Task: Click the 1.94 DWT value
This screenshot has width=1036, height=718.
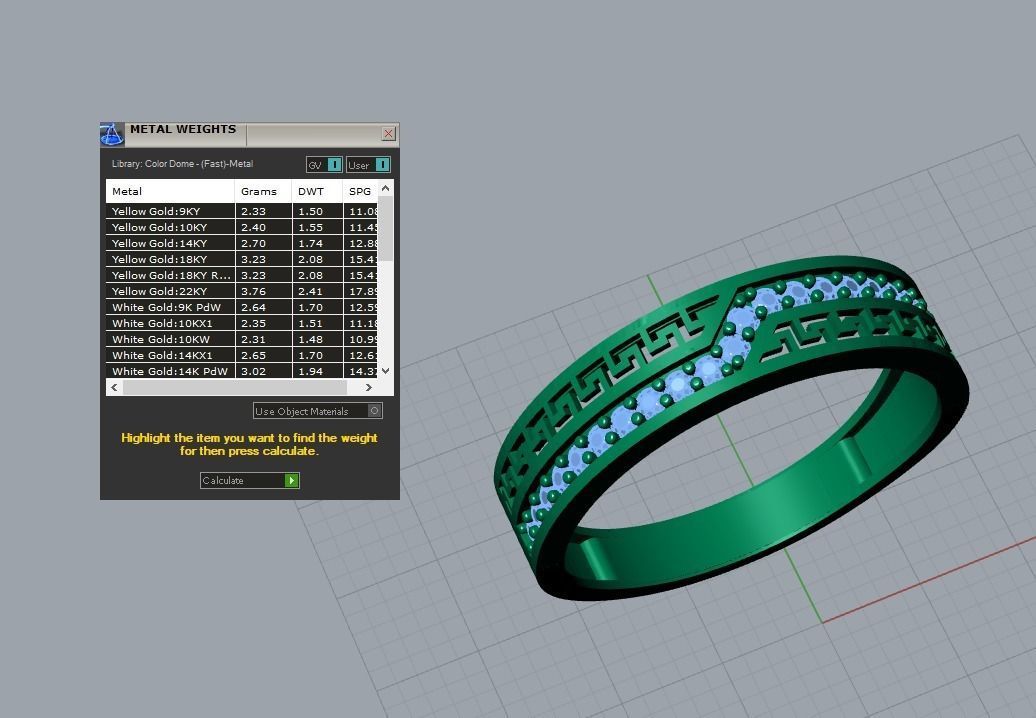Action: pyautogui.click(x=311, y=371)
